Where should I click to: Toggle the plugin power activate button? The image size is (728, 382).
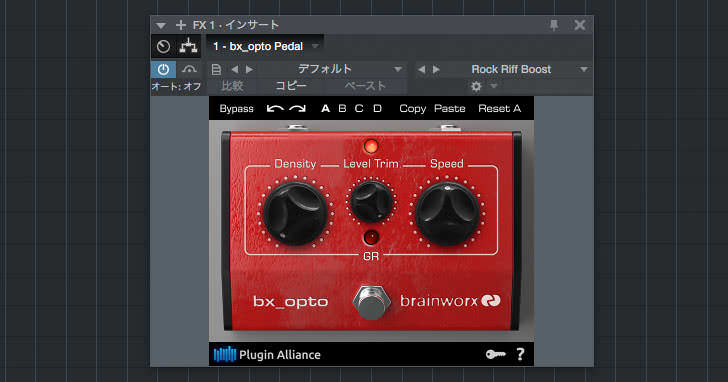[163, 70]
